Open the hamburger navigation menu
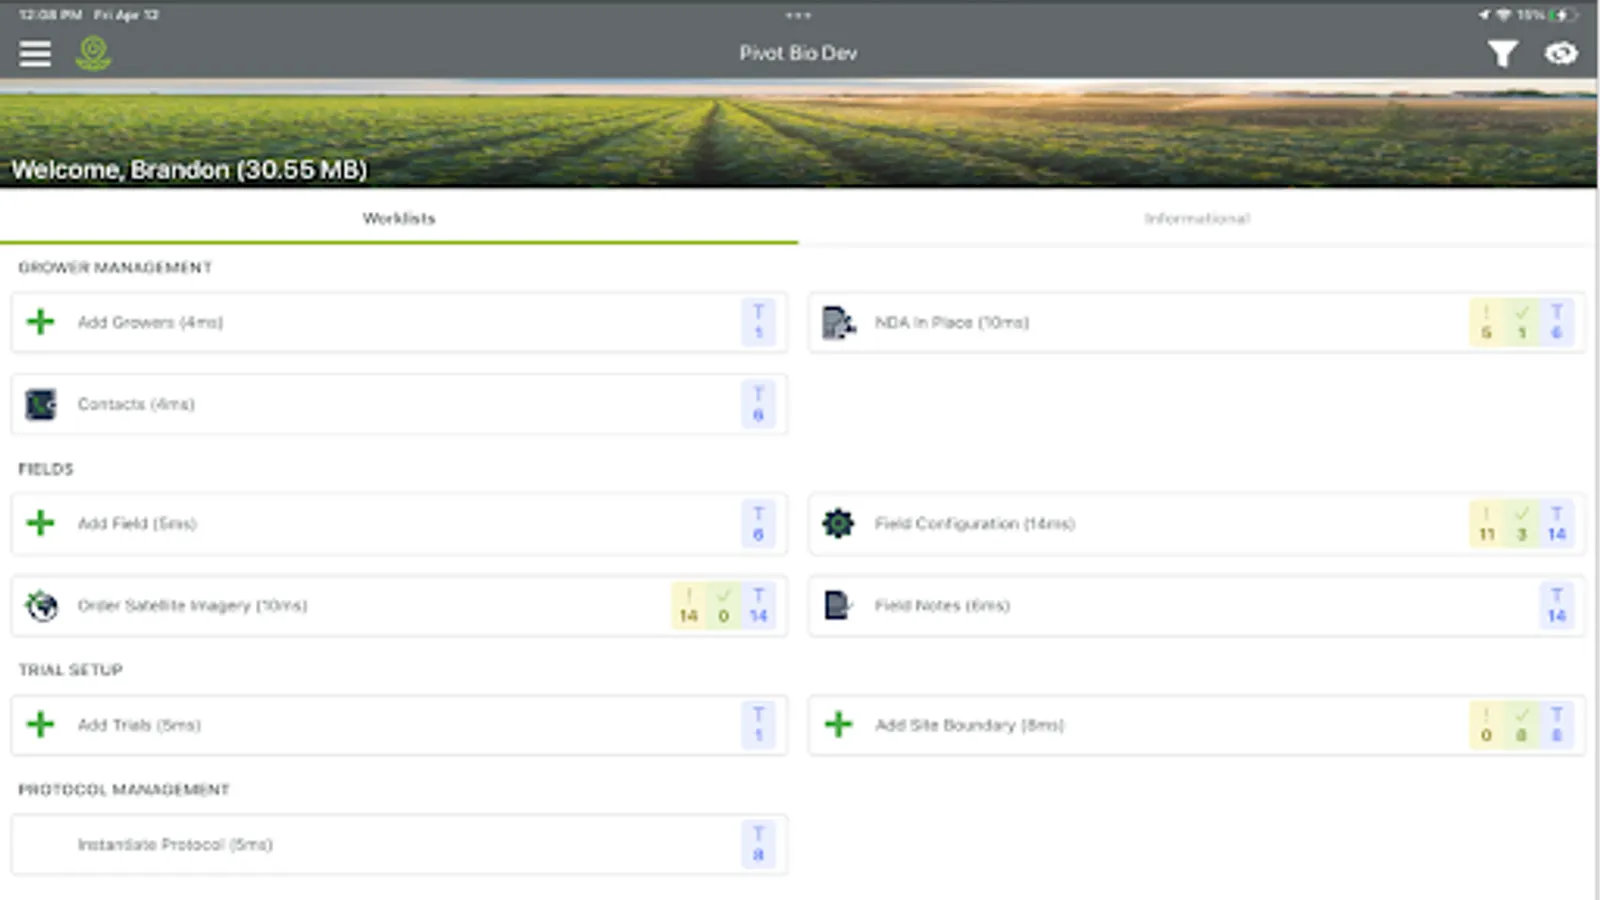Screen dimensions: 1600x900 [35, 53]
